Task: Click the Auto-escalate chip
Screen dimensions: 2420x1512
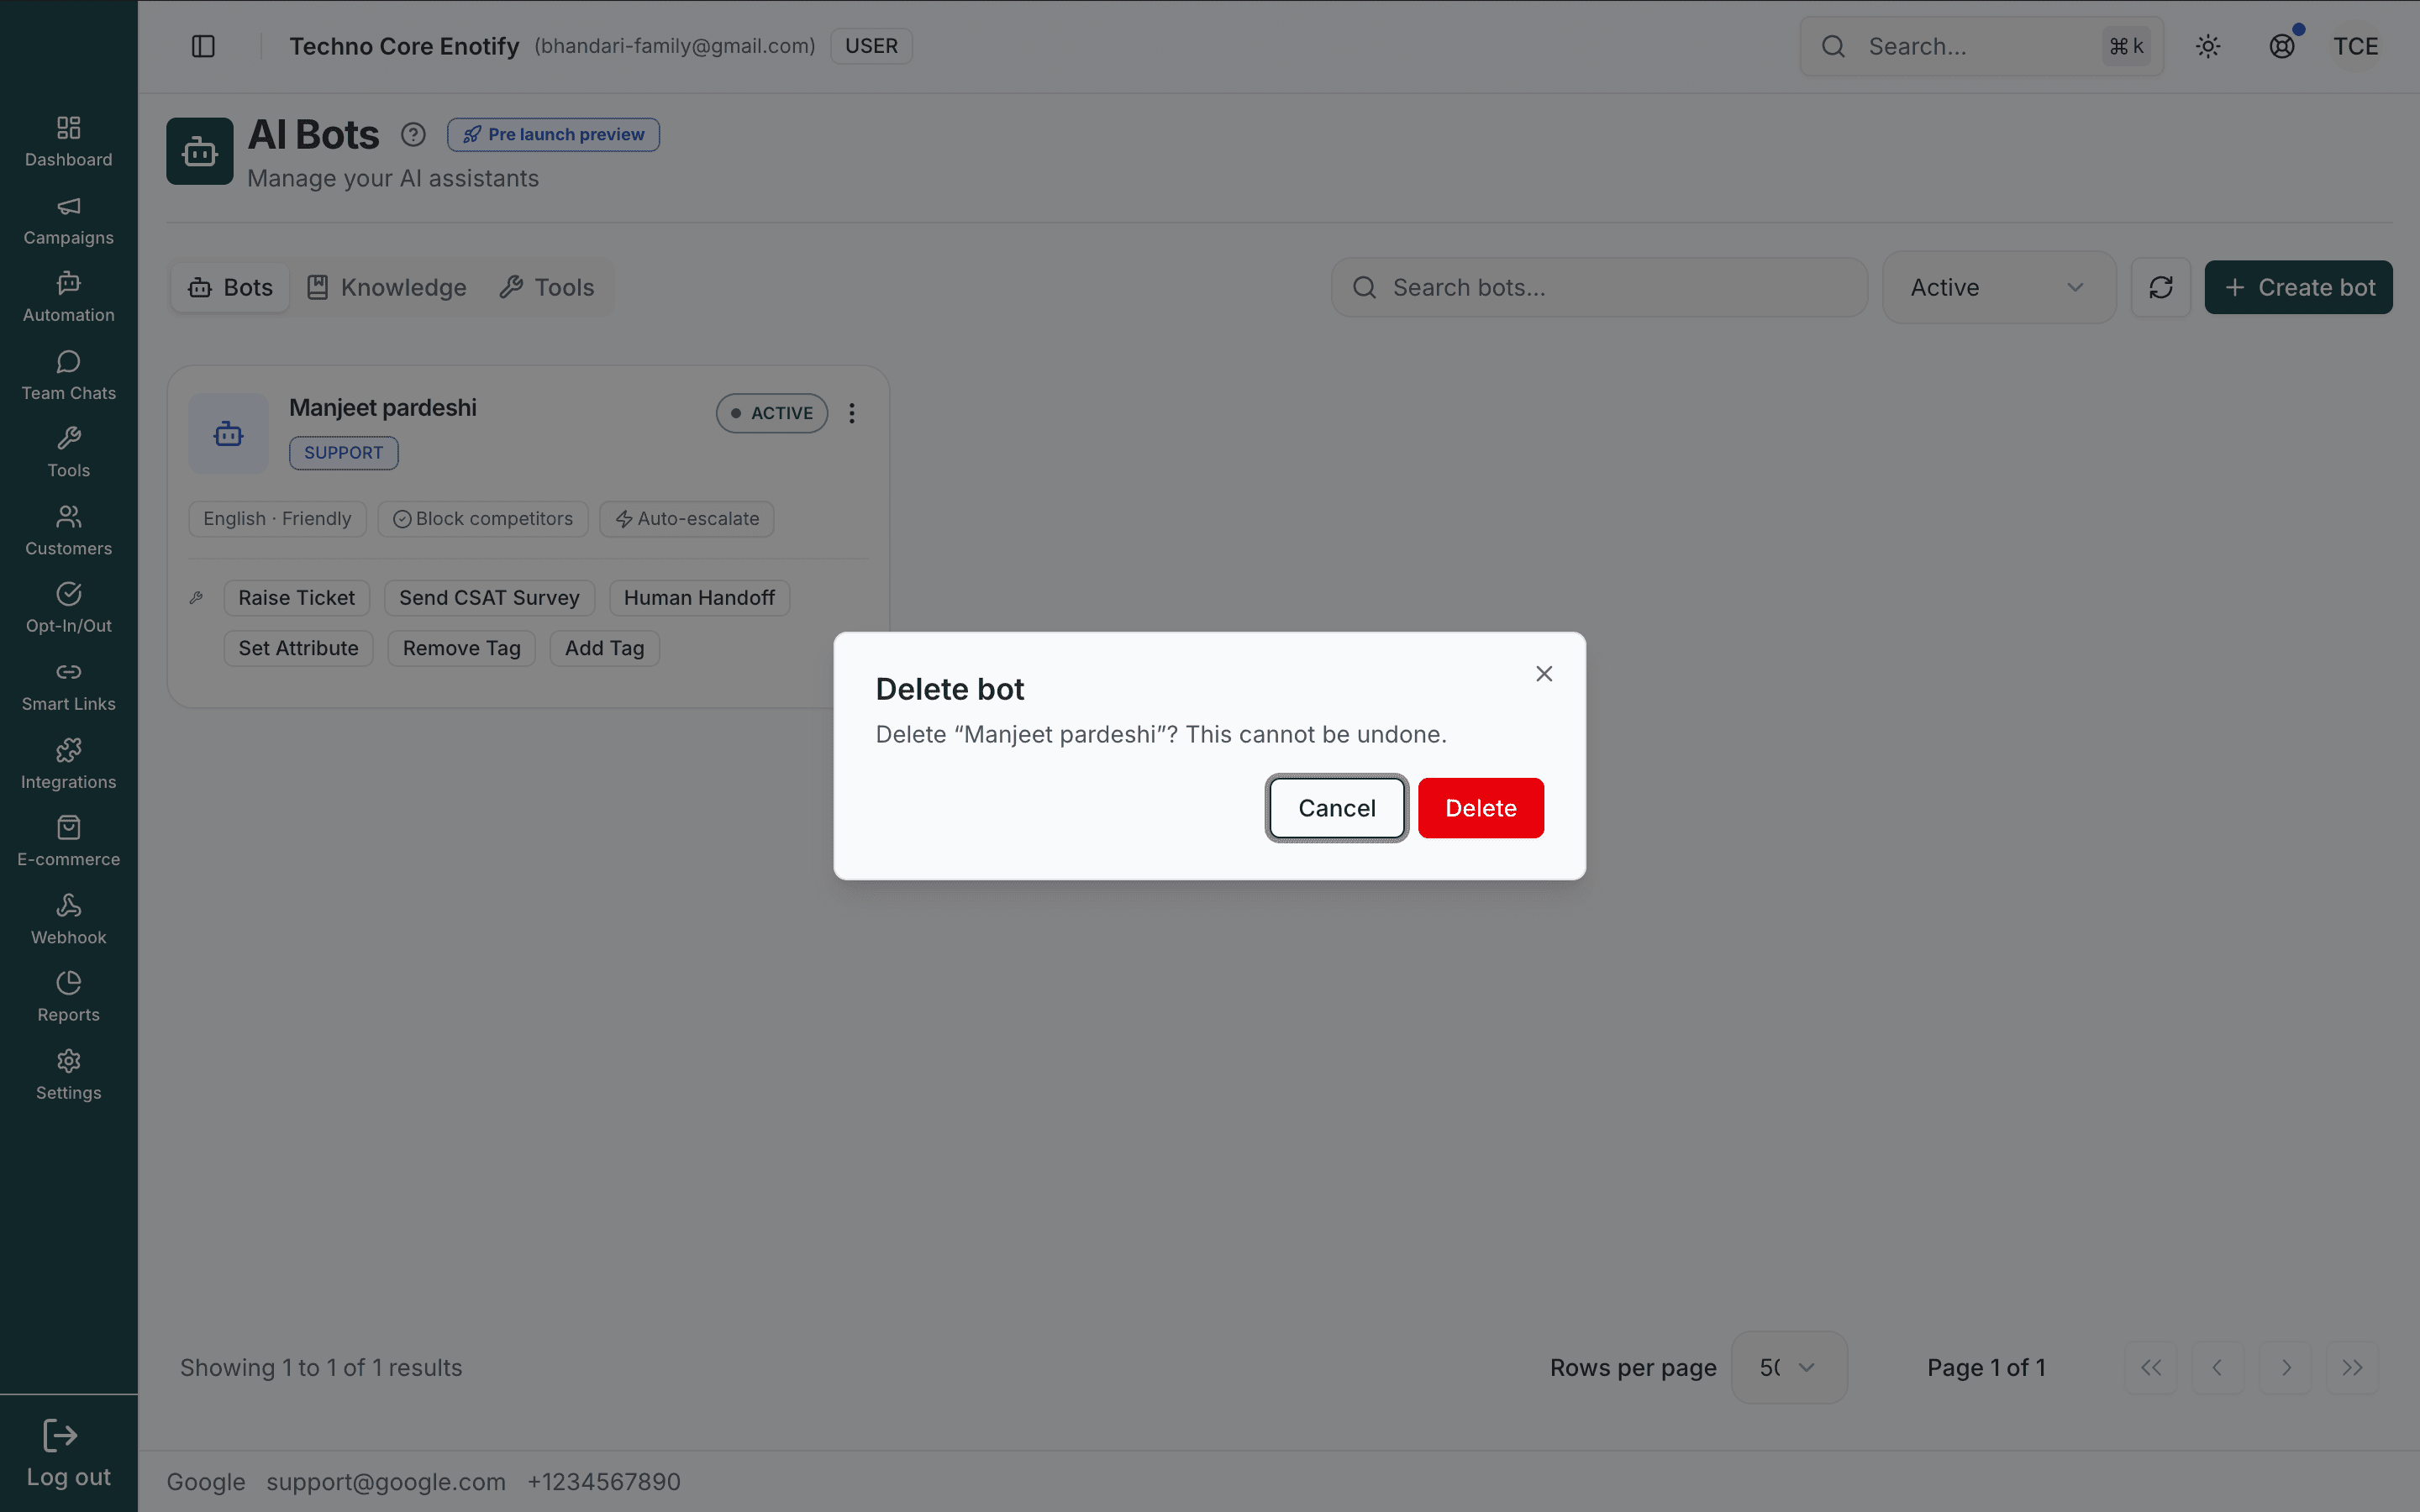Action: [x=687, y=519]
